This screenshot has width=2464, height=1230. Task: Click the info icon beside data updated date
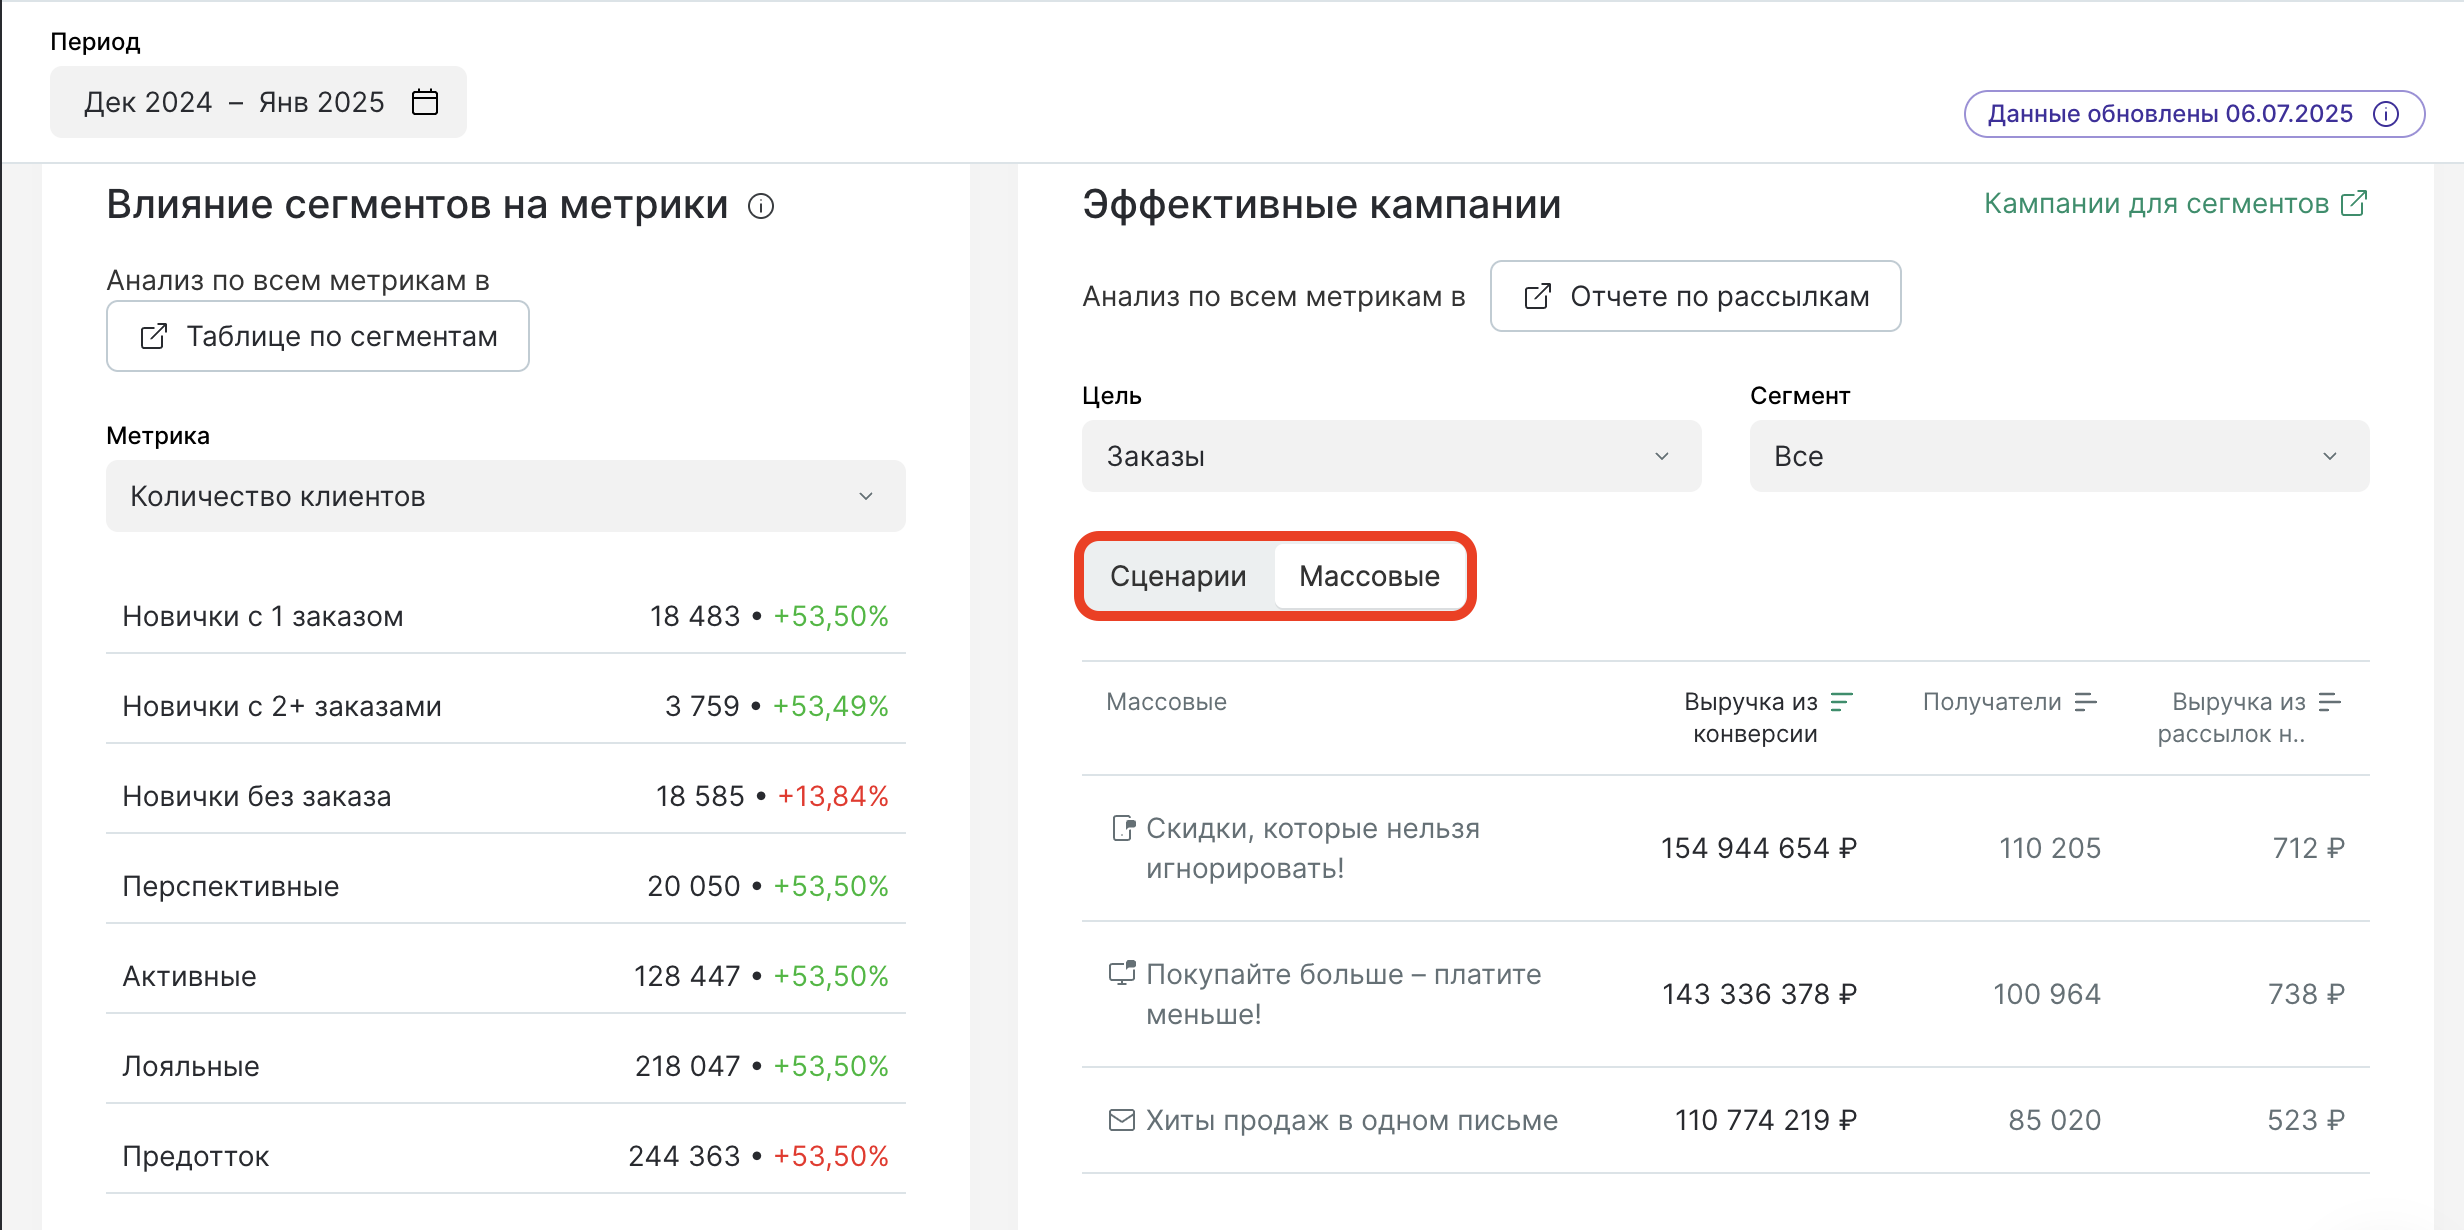click(x=2386, y=114)
